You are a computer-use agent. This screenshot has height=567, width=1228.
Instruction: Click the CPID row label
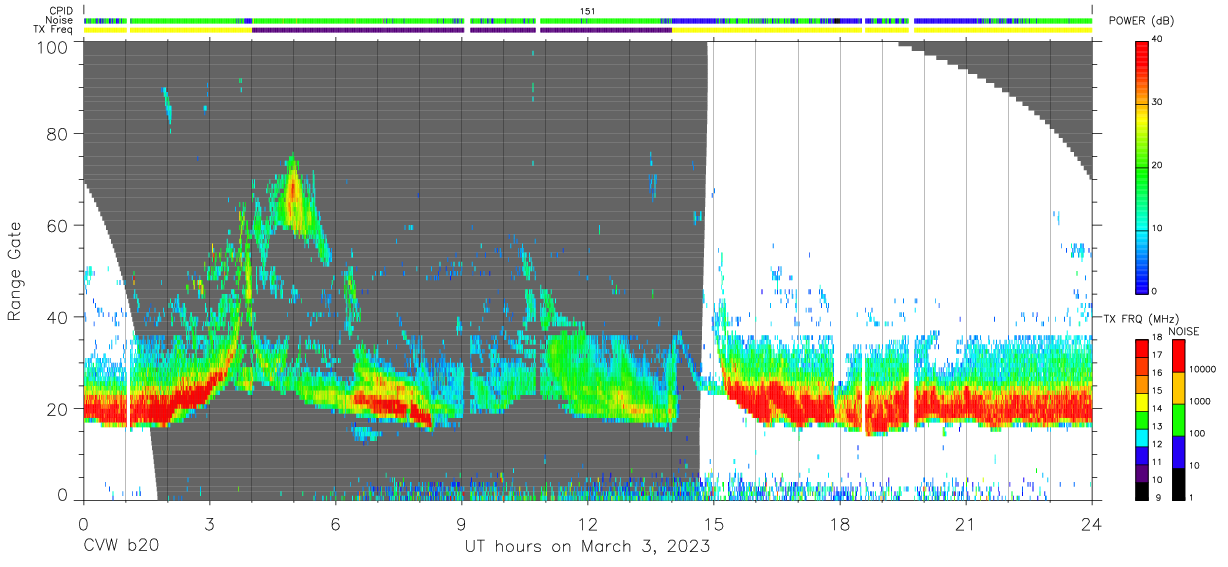point(60,11)
